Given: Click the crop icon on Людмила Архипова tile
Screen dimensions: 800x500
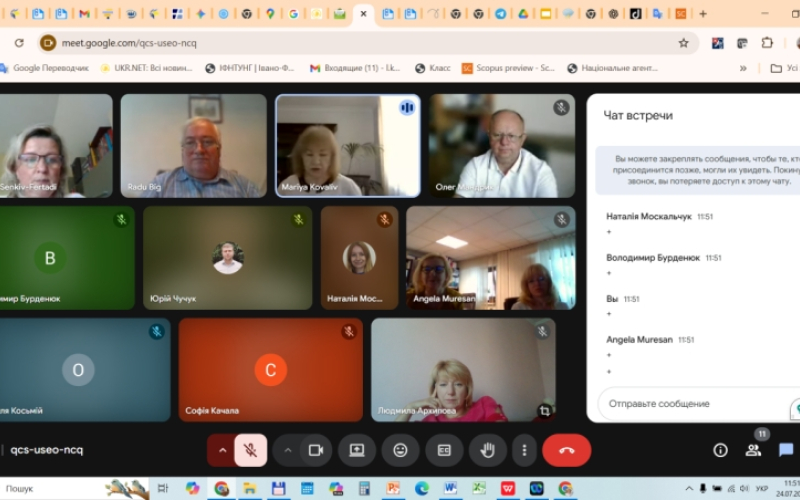Looking at the screenshot, I should (x=544, y=411).
